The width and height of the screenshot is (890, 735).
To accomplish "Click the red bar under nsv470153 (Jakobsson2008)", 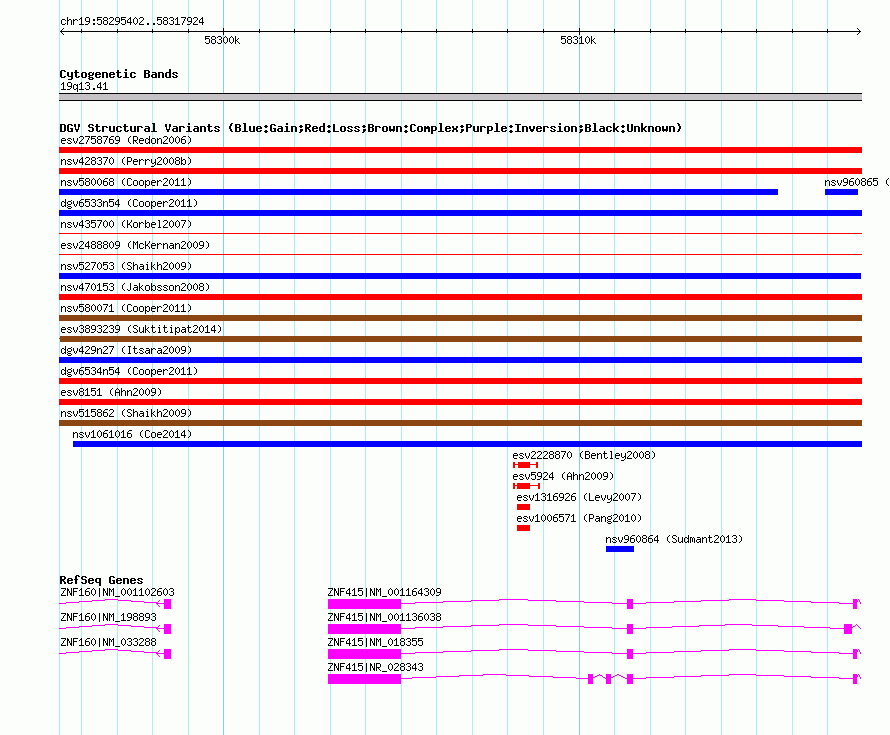I will 460,297.
